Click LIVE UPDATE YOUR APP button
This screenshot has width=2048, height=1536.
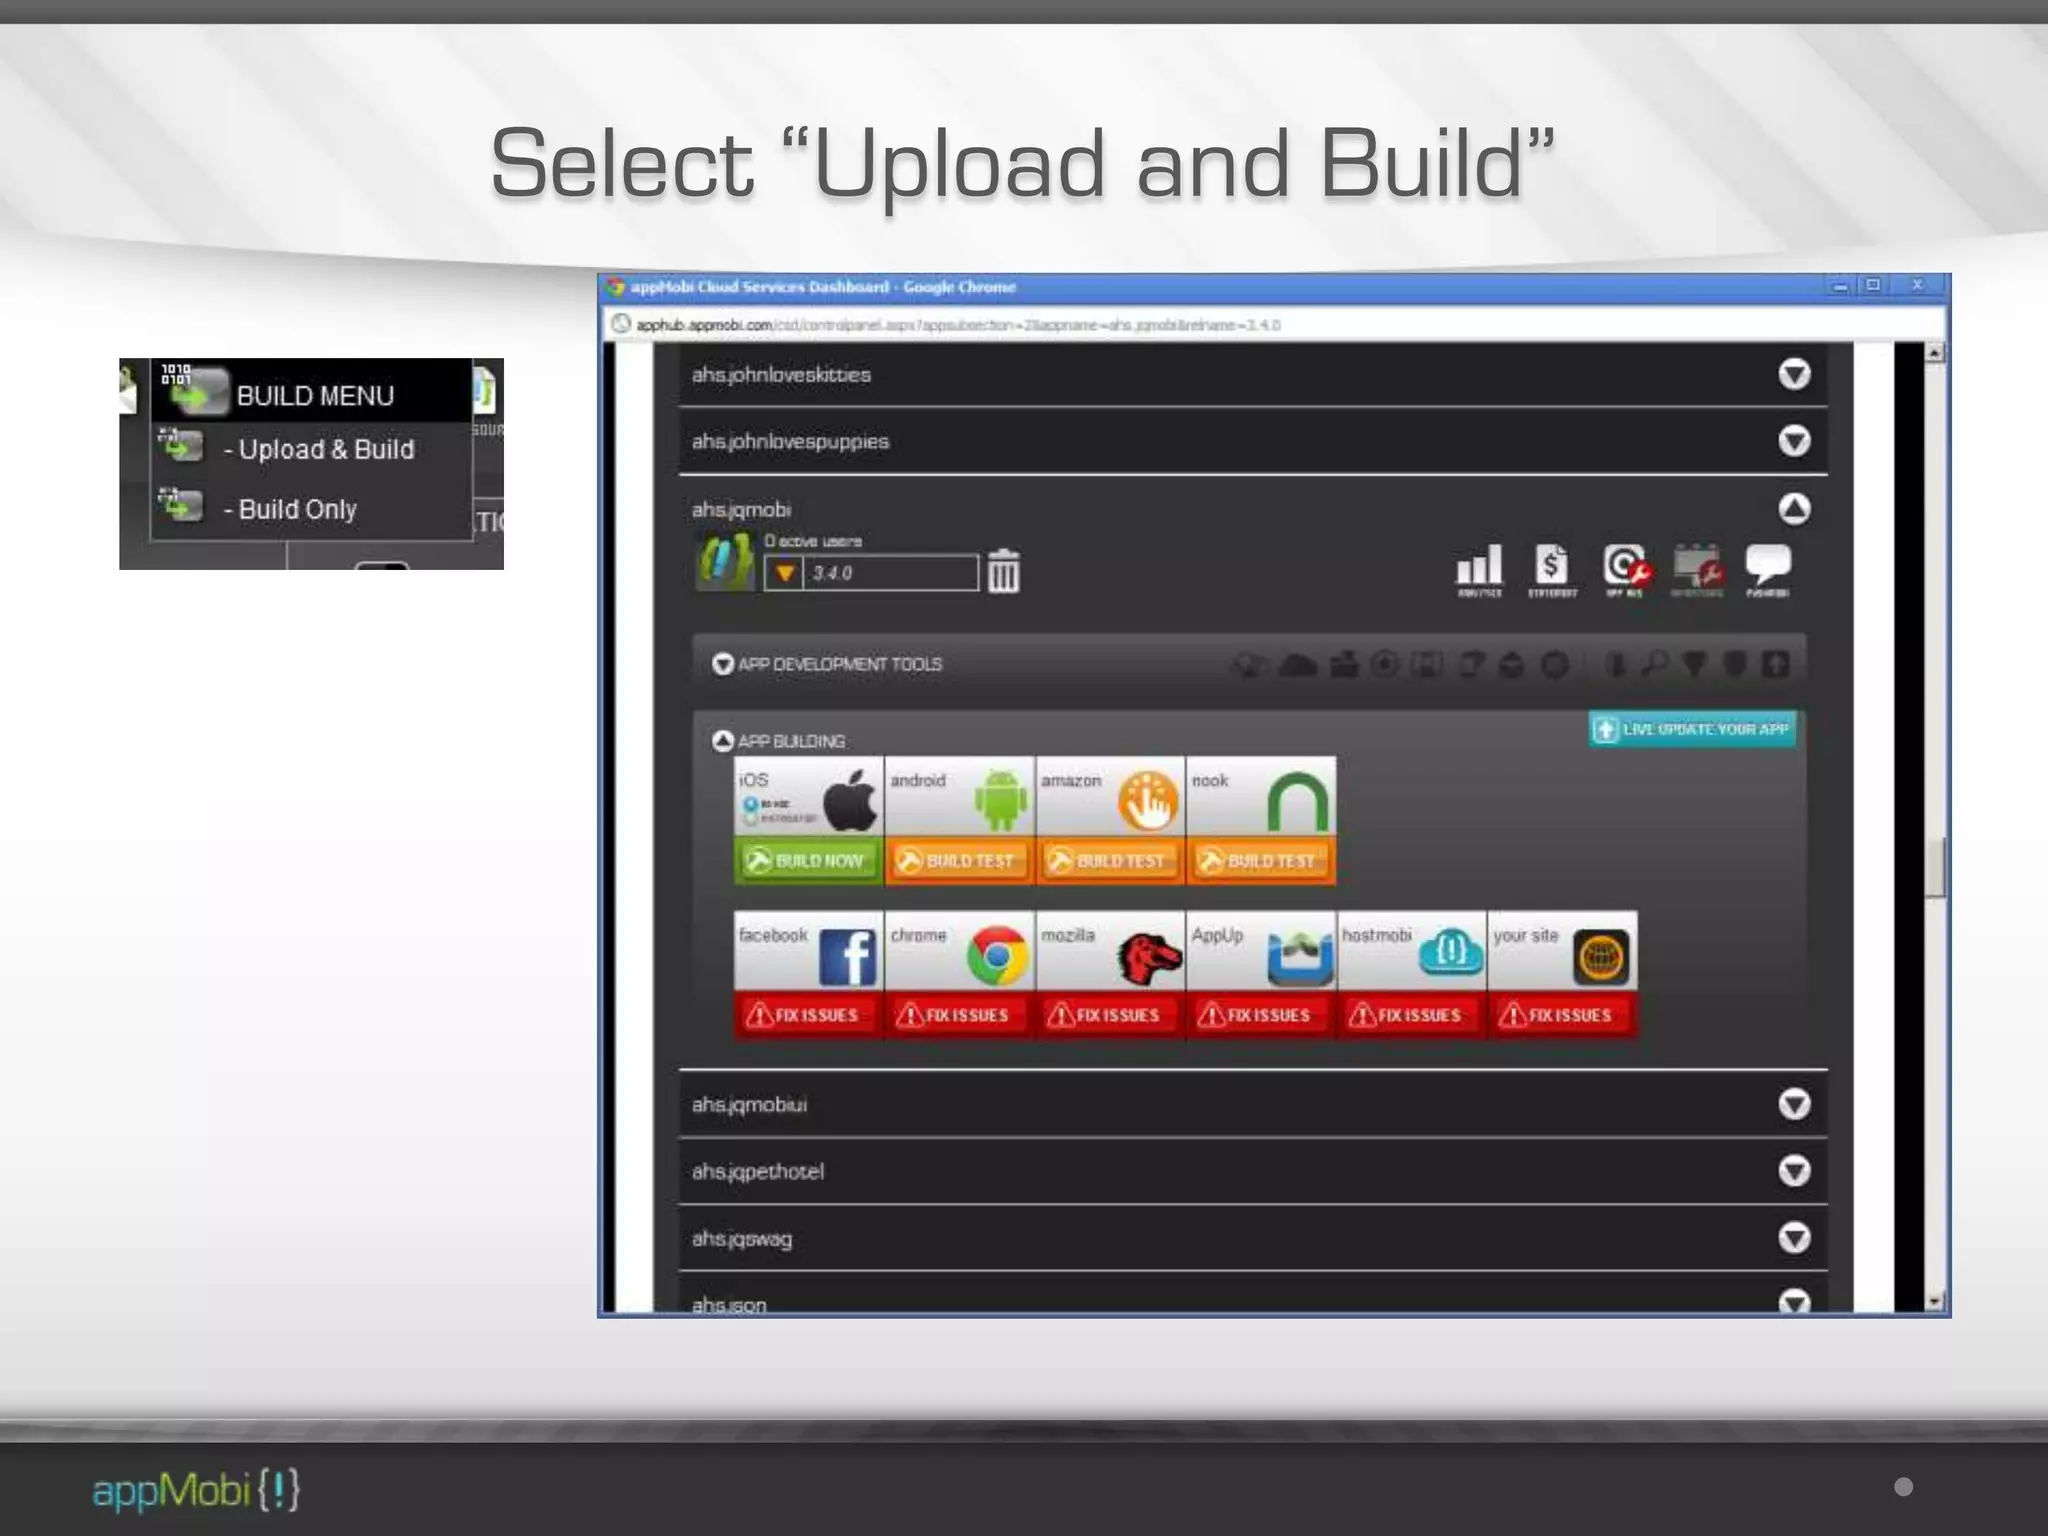coord(1693,729)
